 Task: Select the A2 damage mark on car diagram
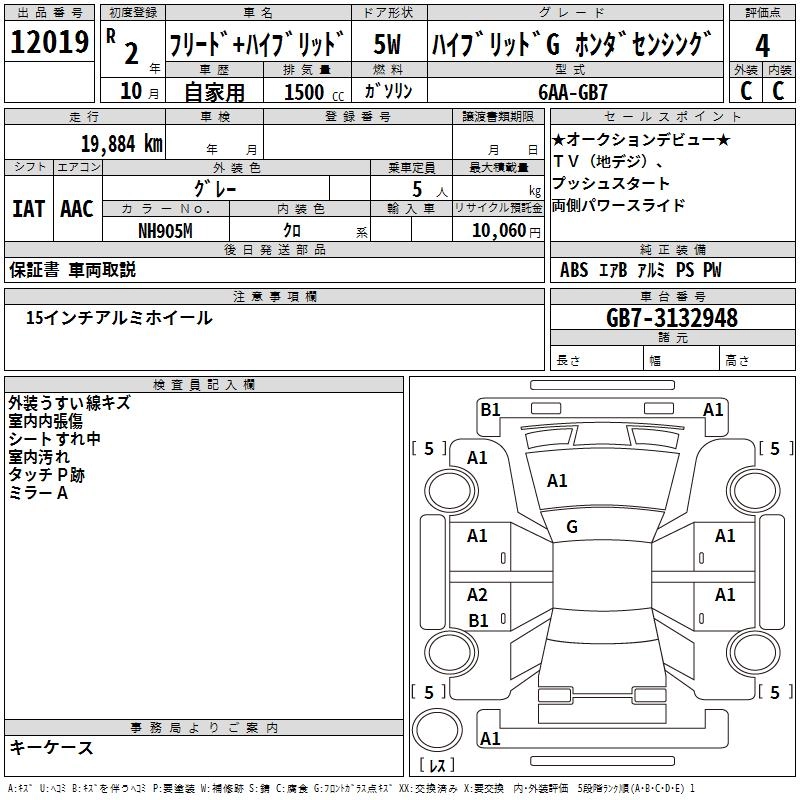coord(478,595)
